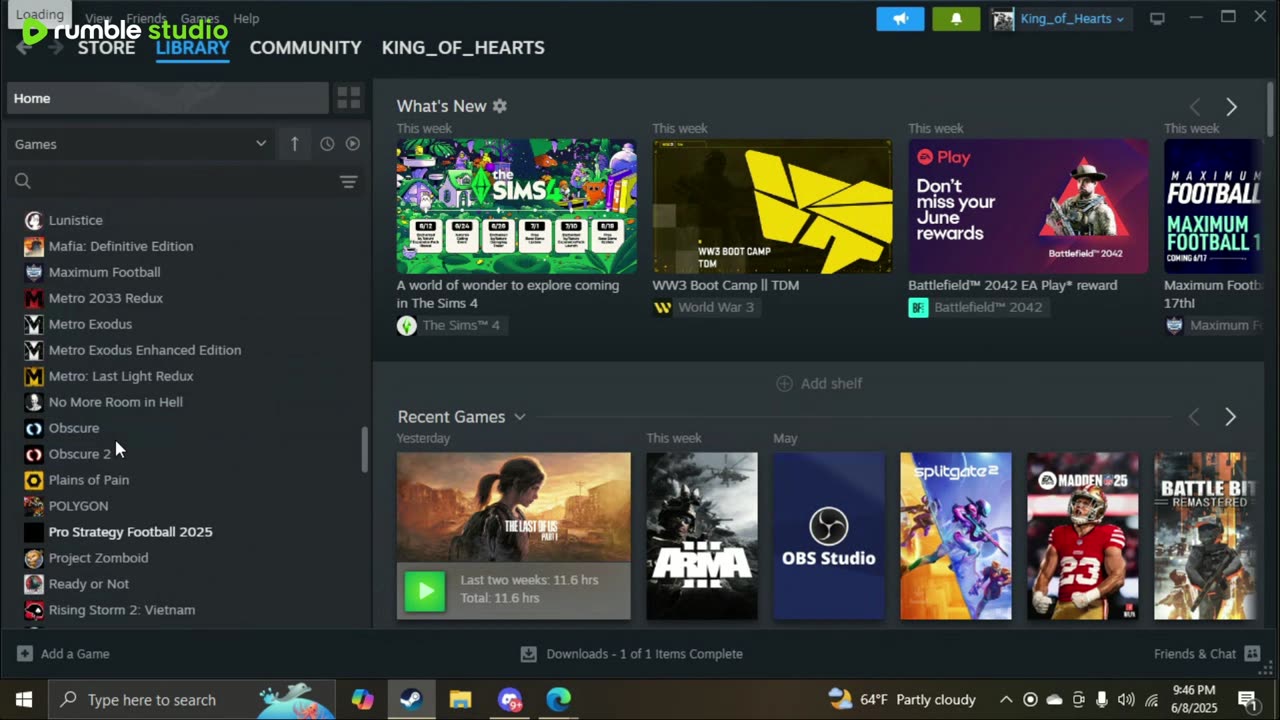Select Obscure 2 in list

[x=80, y=454]
